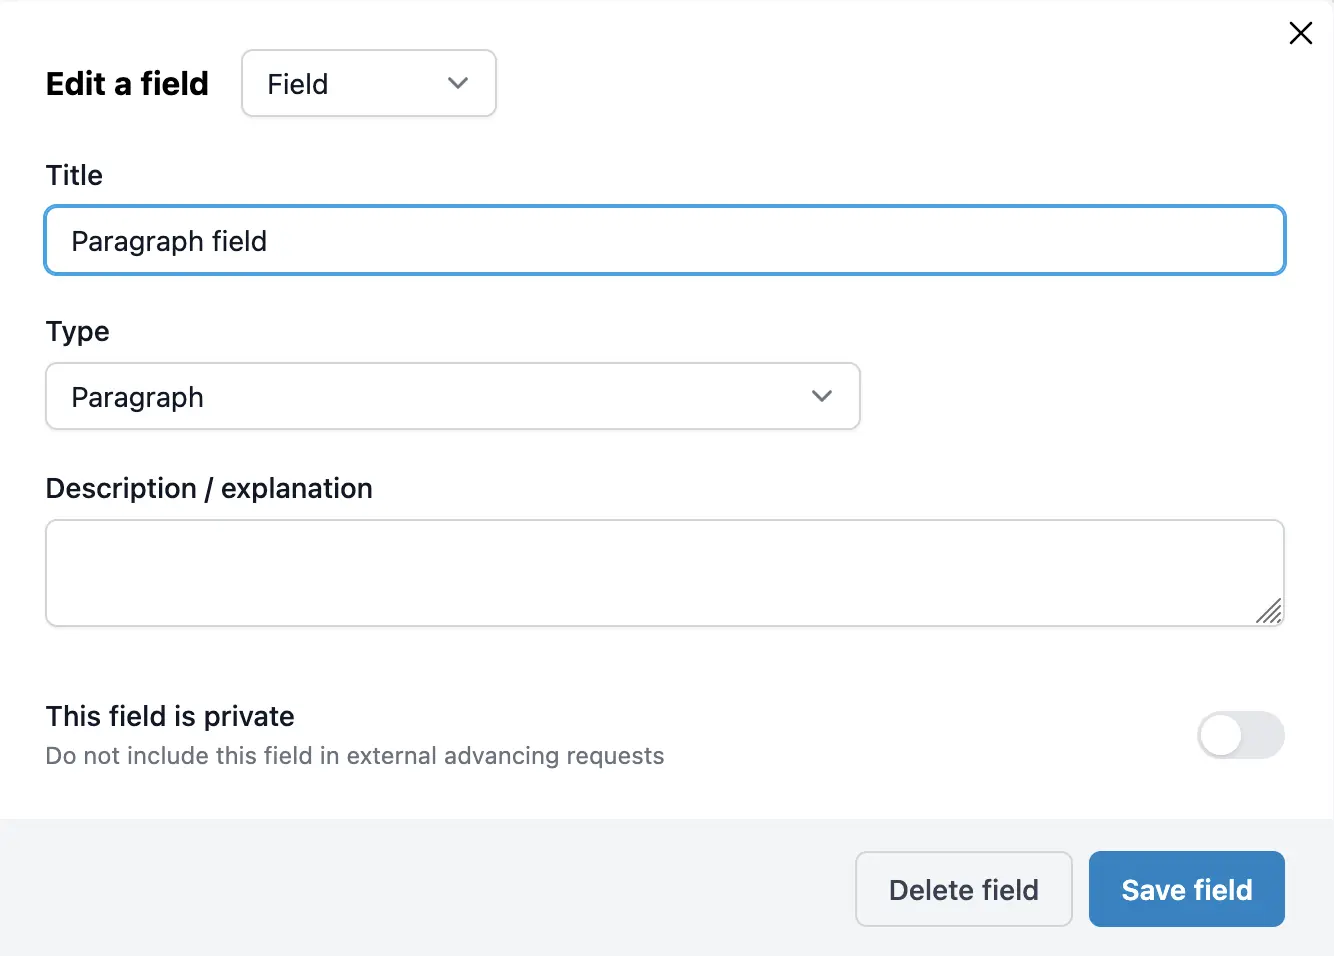The width and height of the screenshot is (1334, 956).
Task: Click the chevron arrow in the Field selector
Action: pyautogui.click(x=458, y=84)
